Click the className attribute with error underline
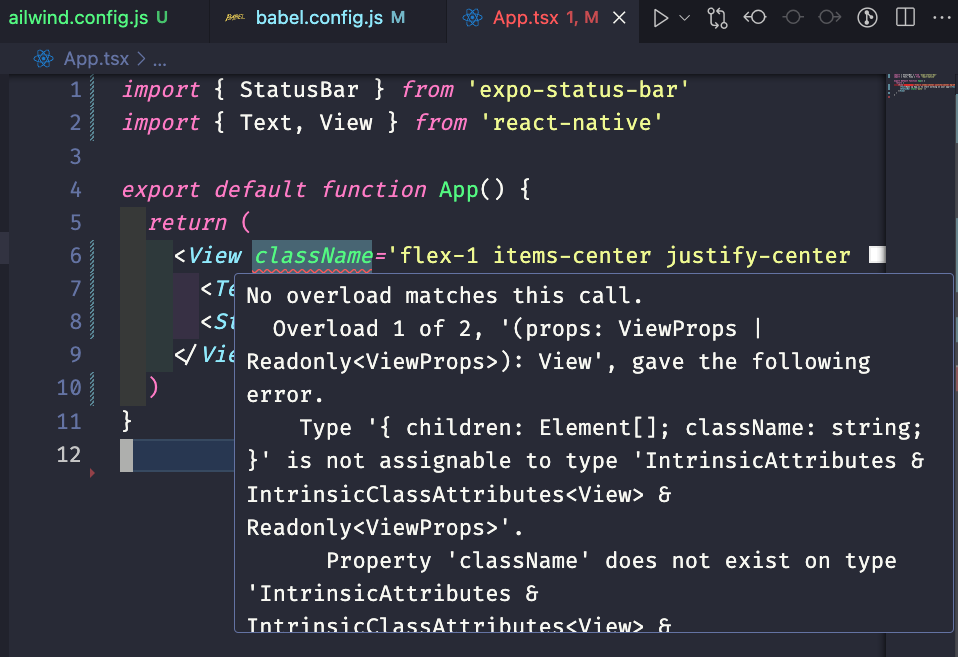The width and height of the screenshot is (958, 657). coord(313,255)
